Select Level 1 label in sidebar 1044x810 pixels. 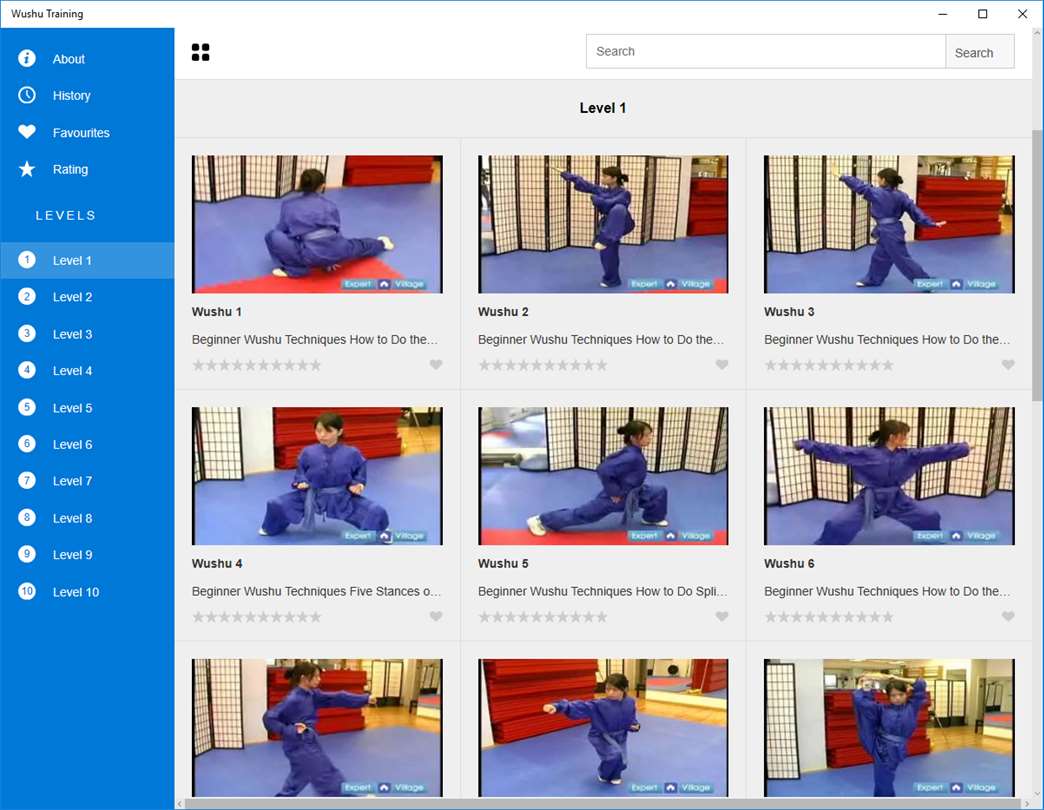coord(72,260)
